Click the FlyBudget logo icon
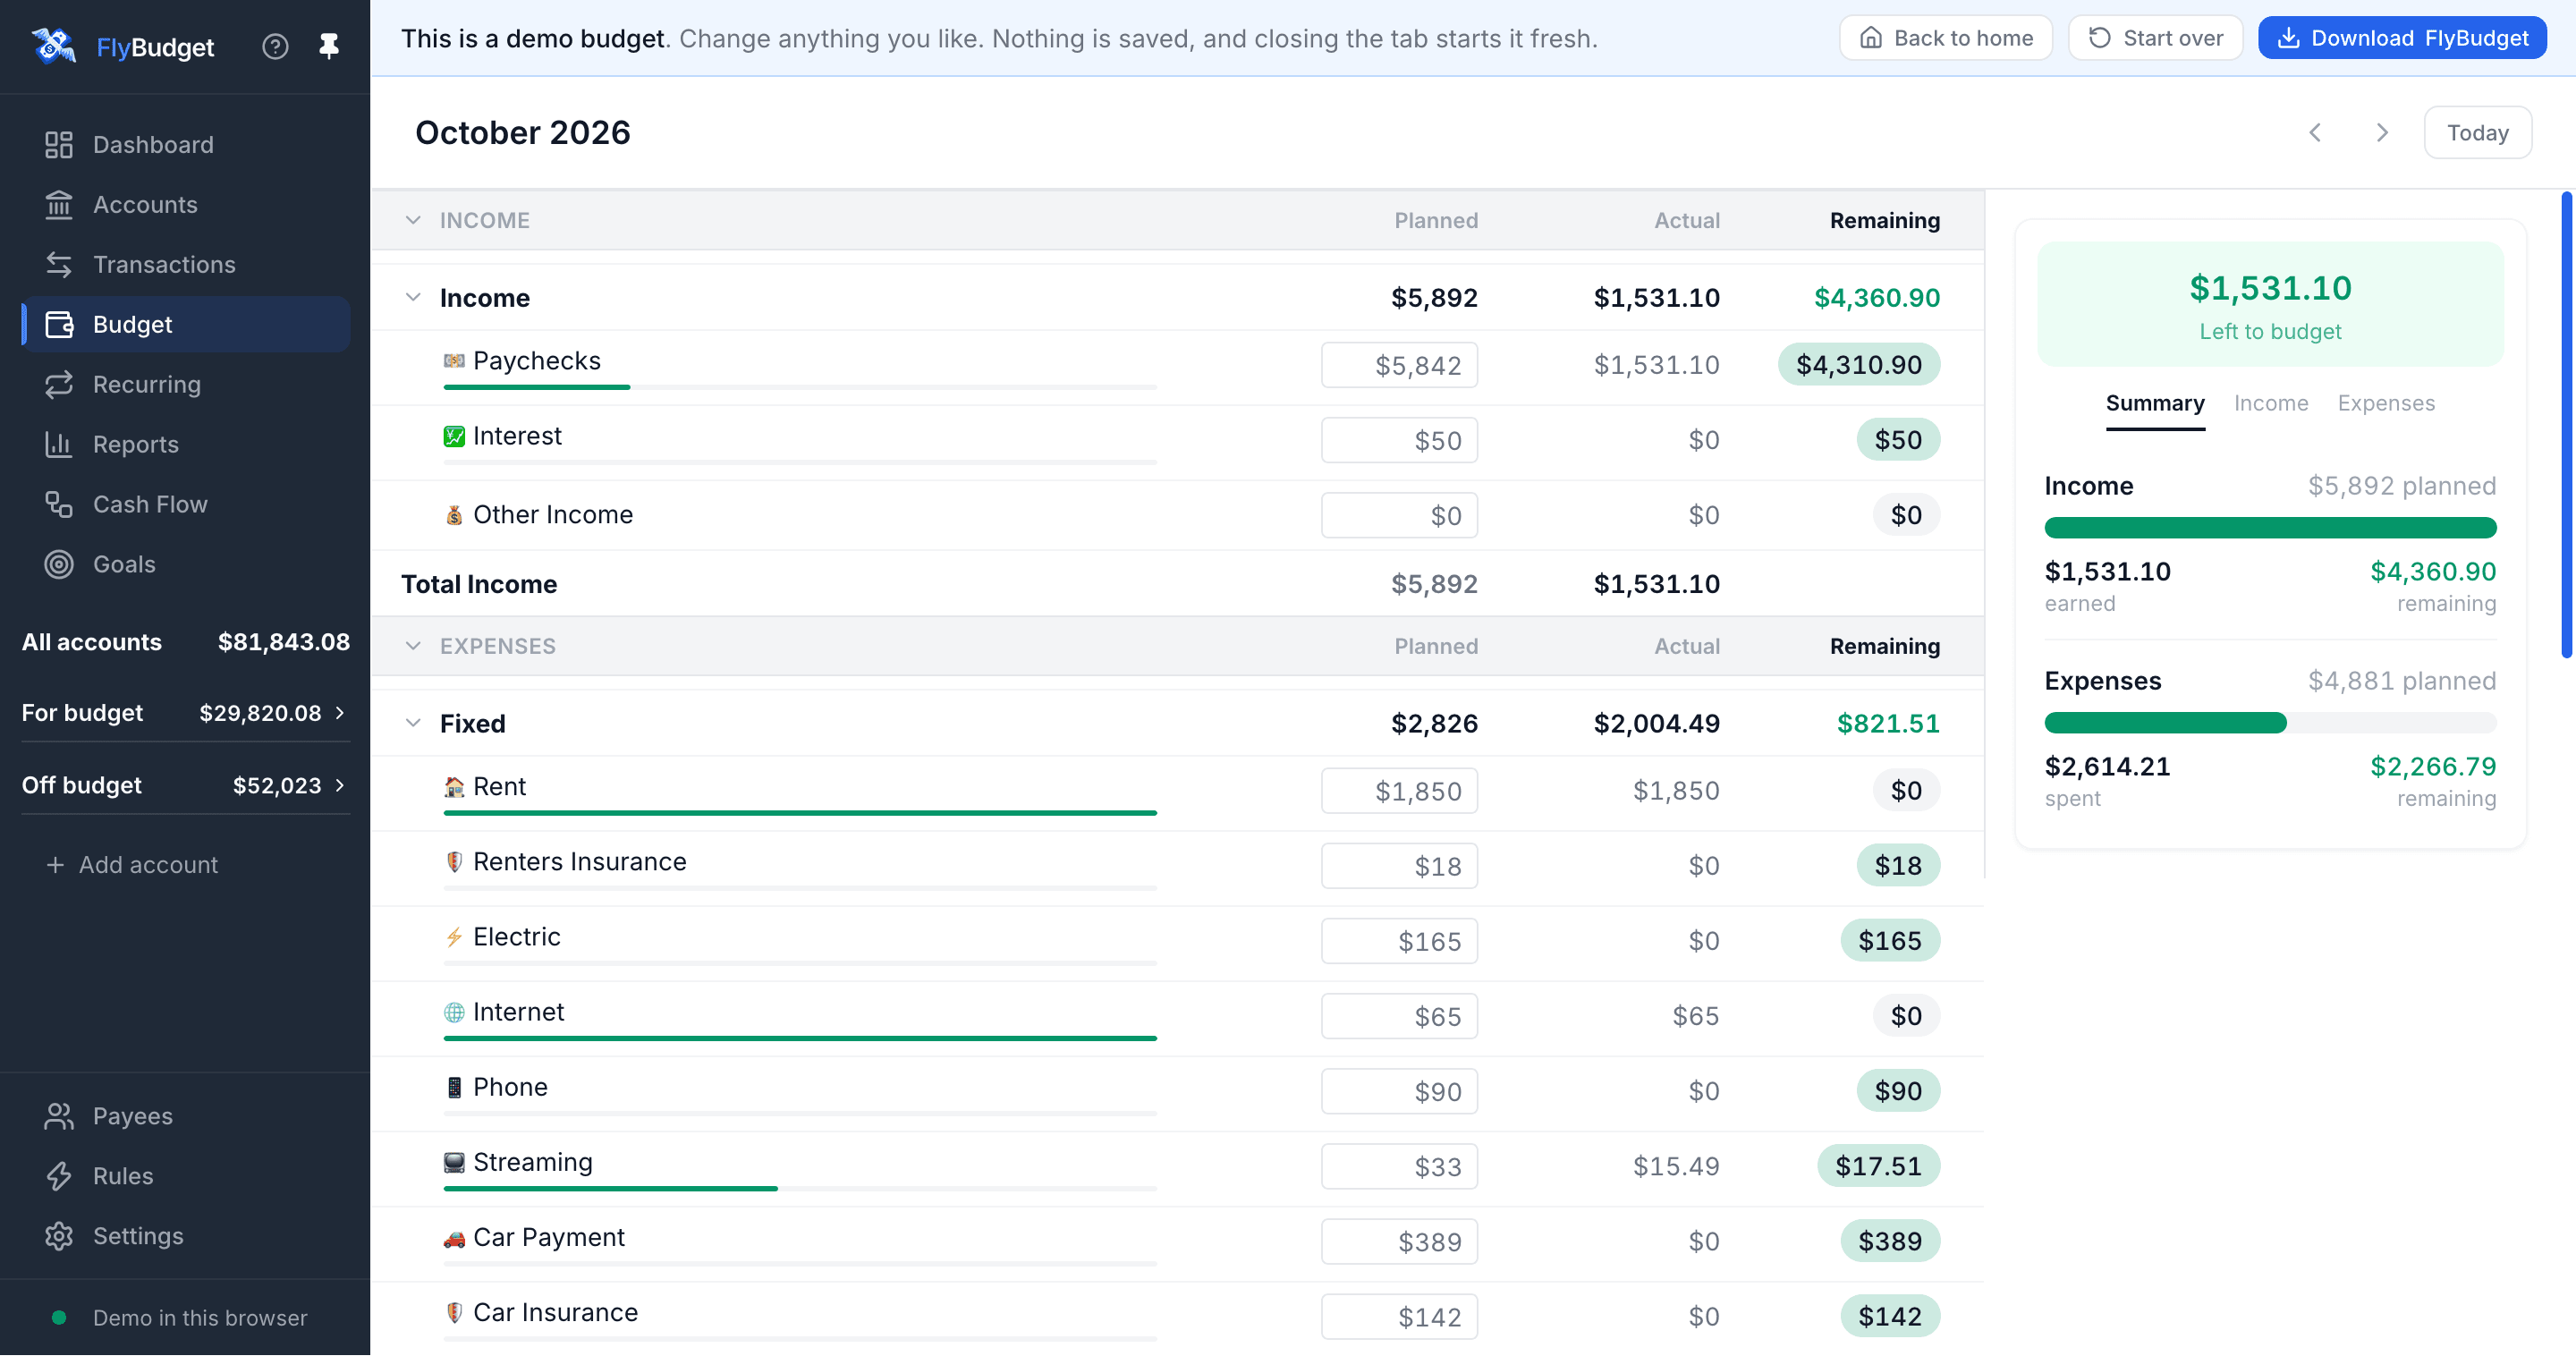 tap(54, 46)
